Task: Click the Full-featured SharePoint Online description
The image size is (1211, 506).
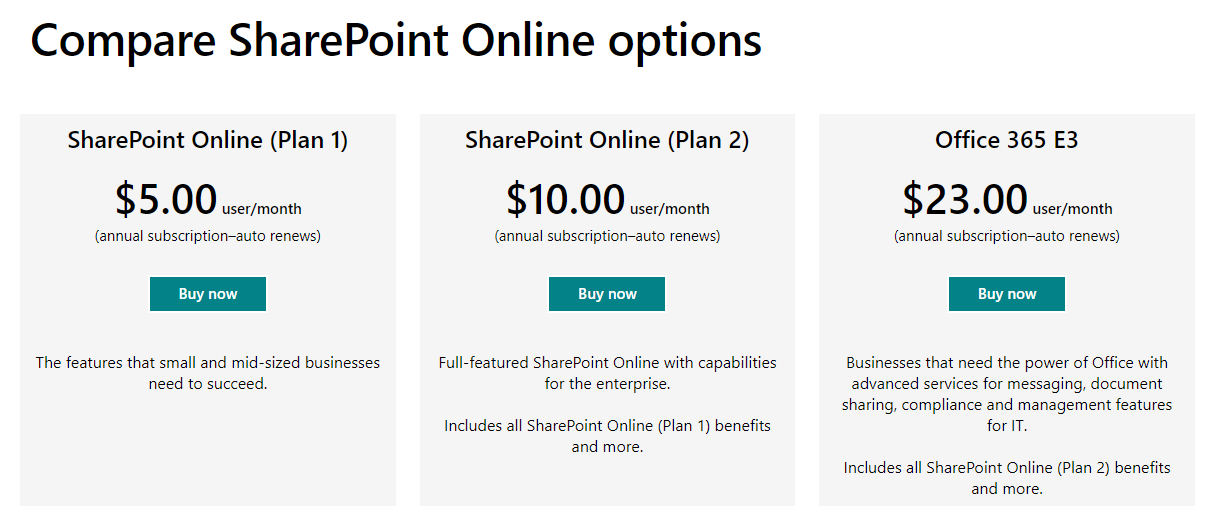Action: tap(607, 373)
